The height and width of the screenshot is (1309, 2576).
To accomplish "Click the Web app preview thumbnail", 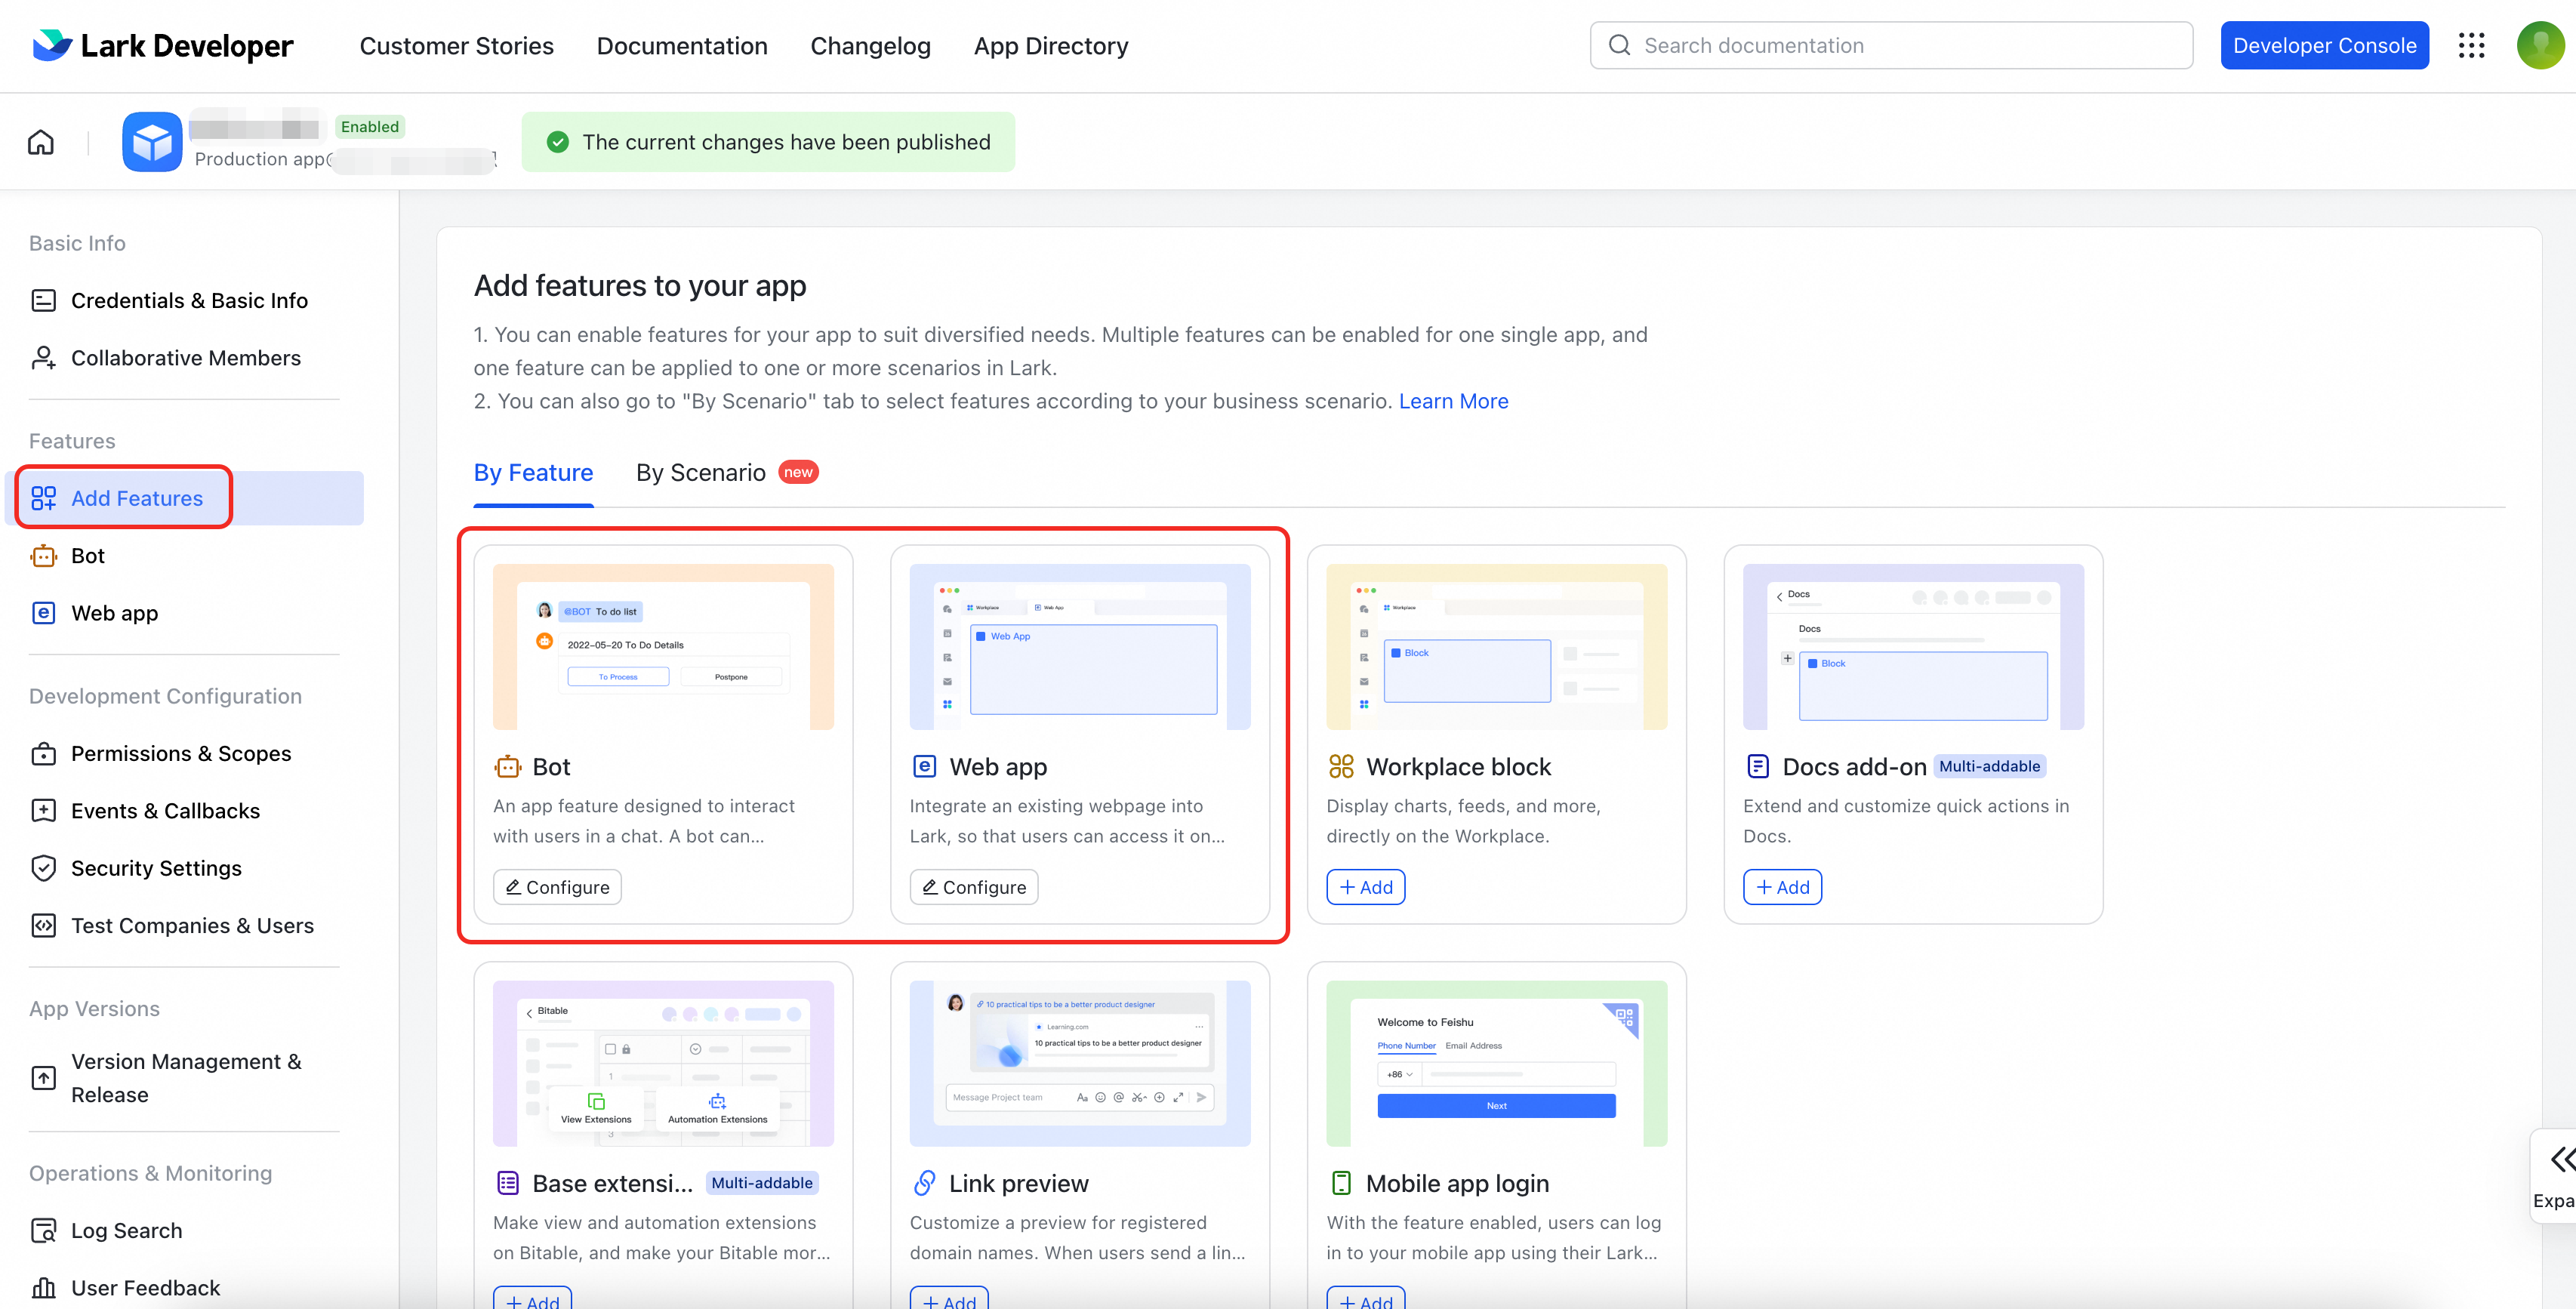I will coord(1079,647).
